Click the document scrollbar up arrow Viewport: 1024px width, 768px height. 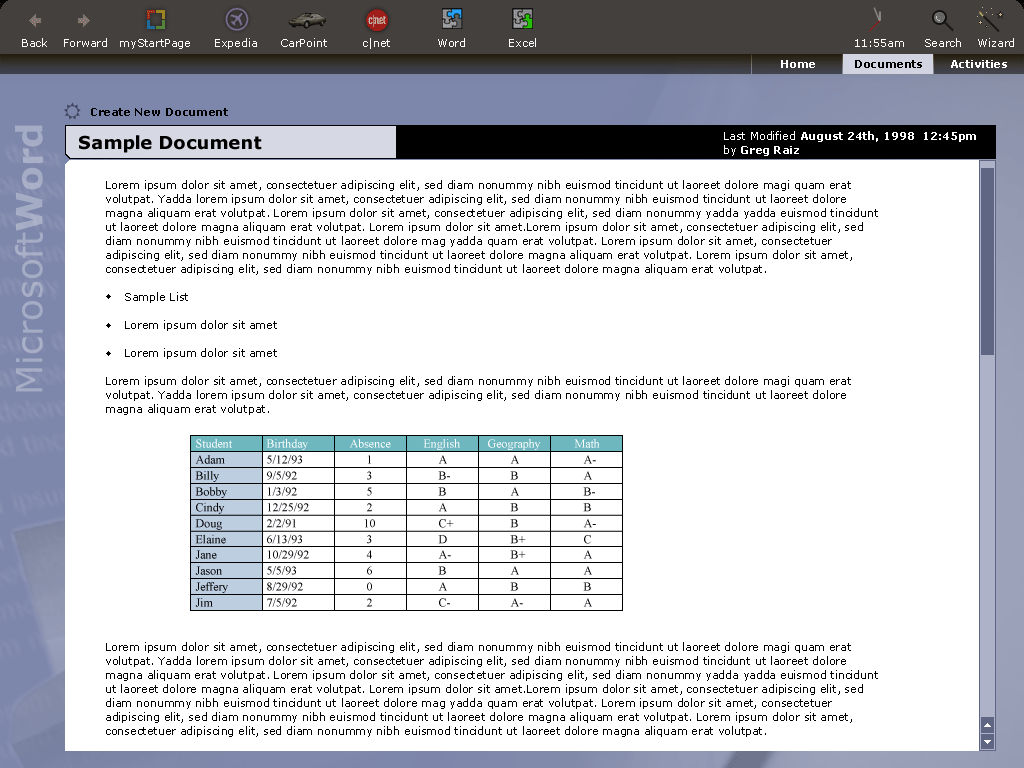pyautogui.click(x=987, y=725)
